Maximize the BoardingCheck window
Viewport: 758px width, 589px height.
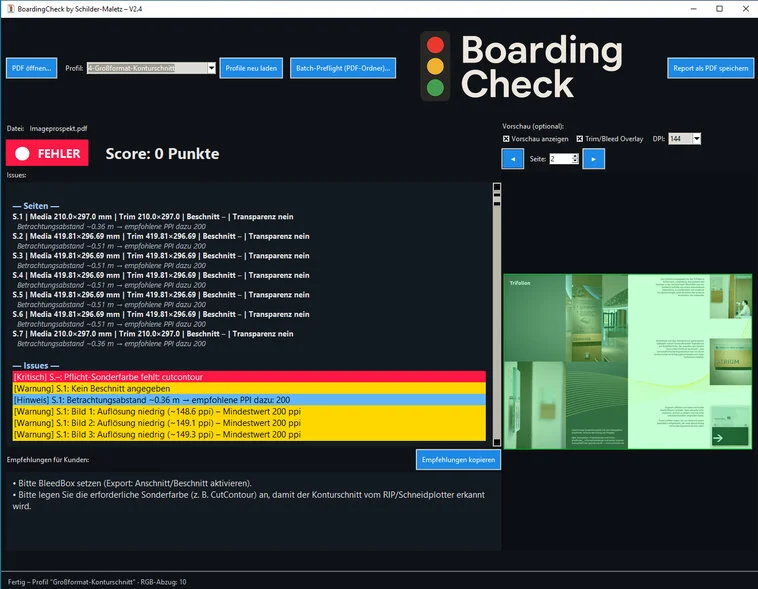719,8
